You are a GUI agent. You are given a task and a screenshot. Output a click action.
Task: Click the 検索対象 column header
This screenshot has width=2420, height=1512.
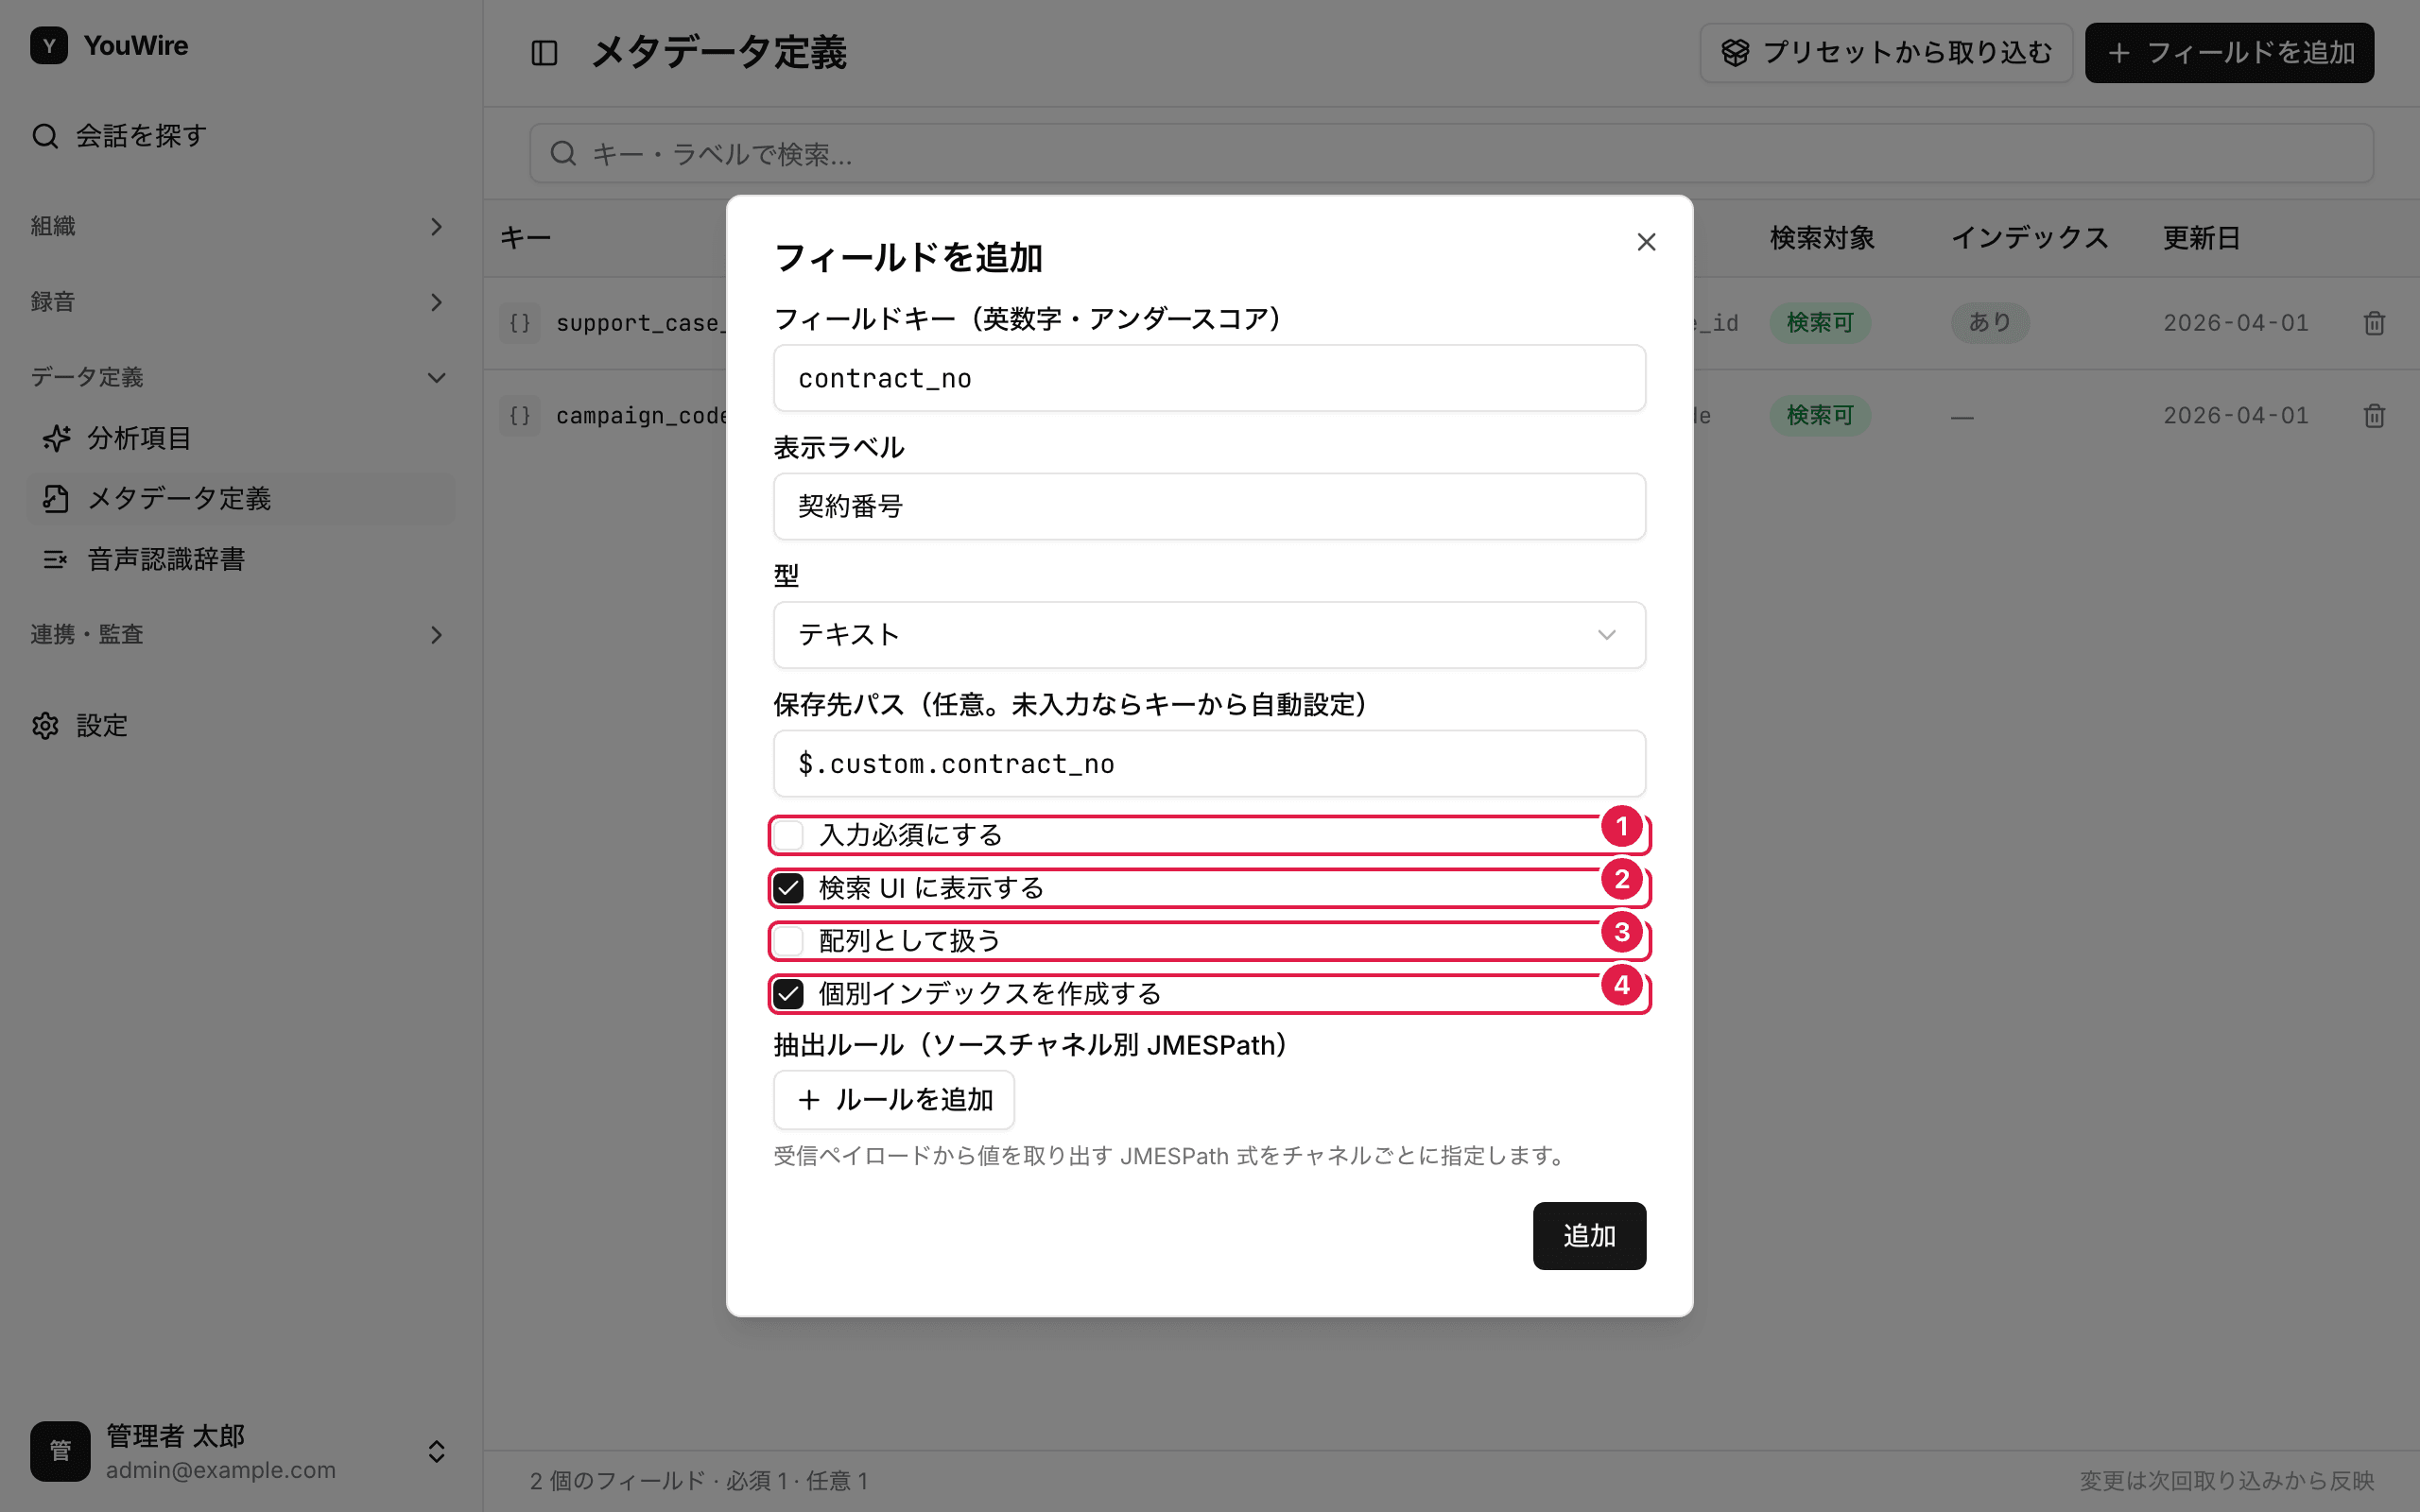pos(1822,238)
